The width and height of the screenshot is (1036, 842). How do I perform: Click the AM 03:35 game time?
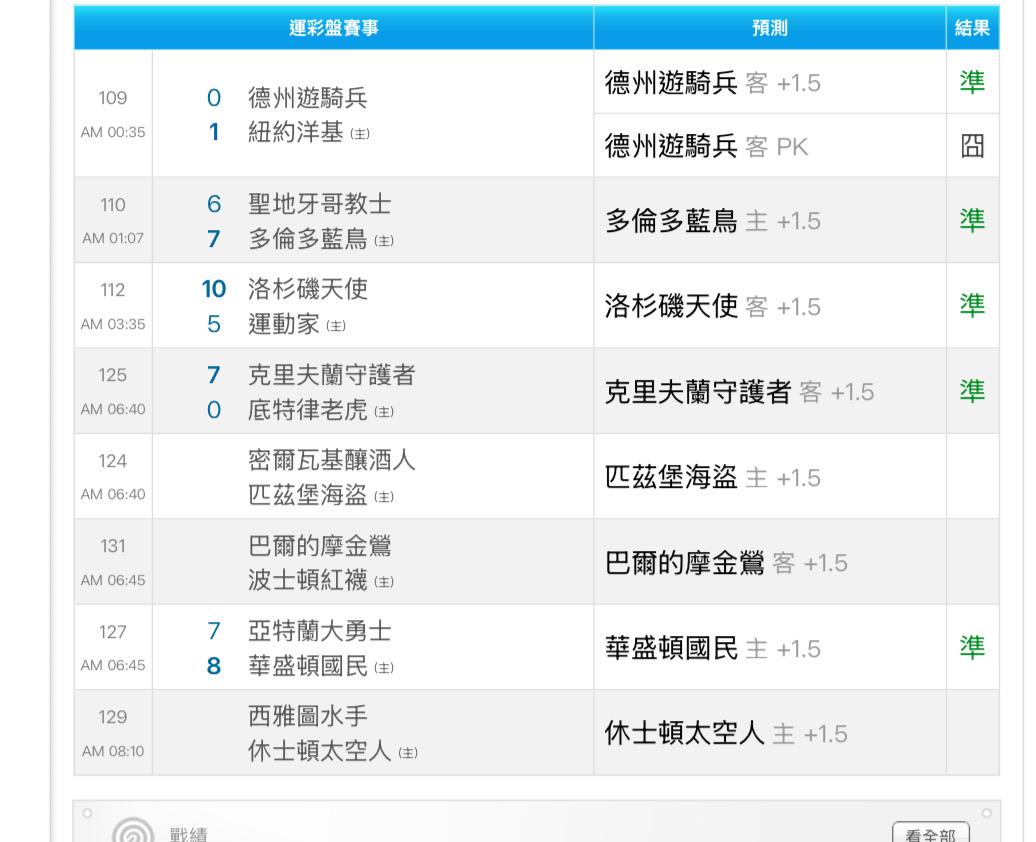point(113,324)
